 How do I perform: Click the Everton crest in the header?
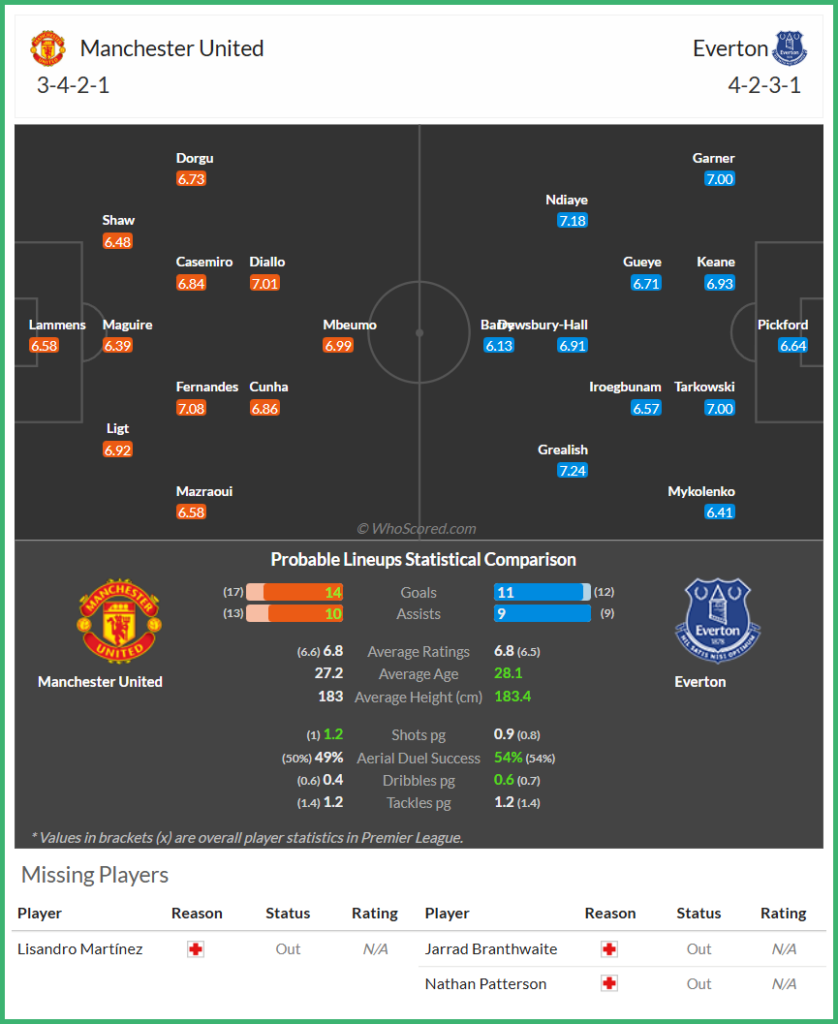pyautogui.click(x=788, y=47)
